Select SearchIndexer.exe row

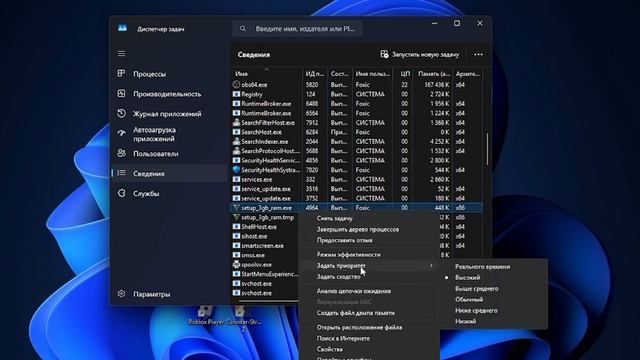click(x=357, y=141)
